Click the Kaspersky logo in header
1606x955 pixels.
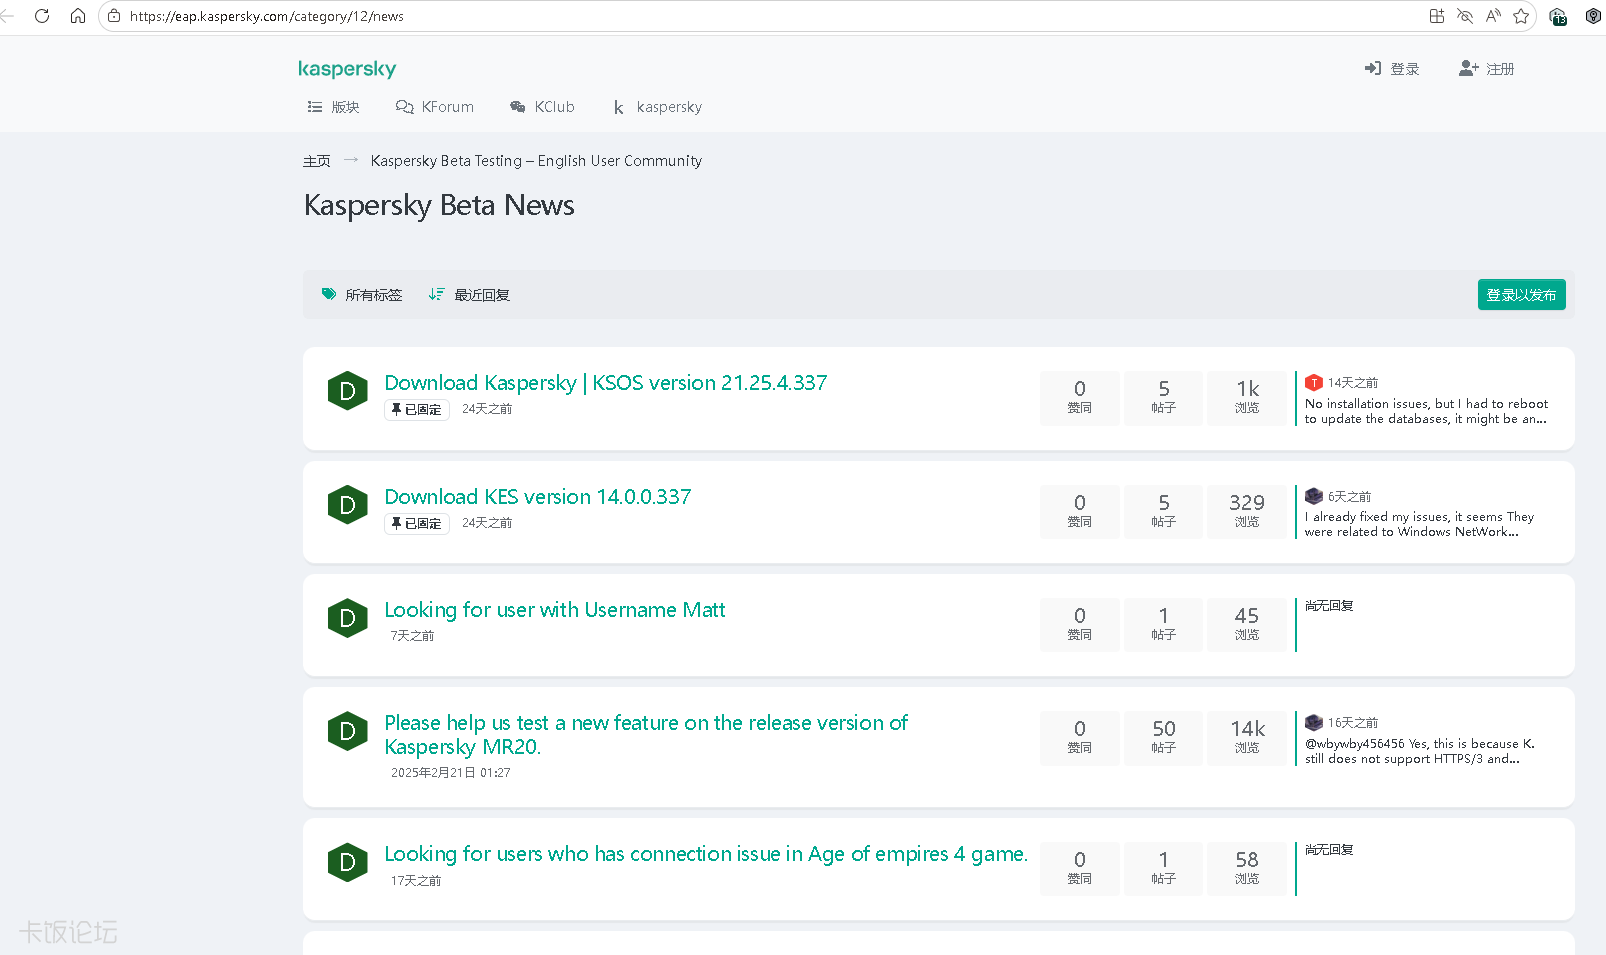pyautogui.click(x=347, y=68)
